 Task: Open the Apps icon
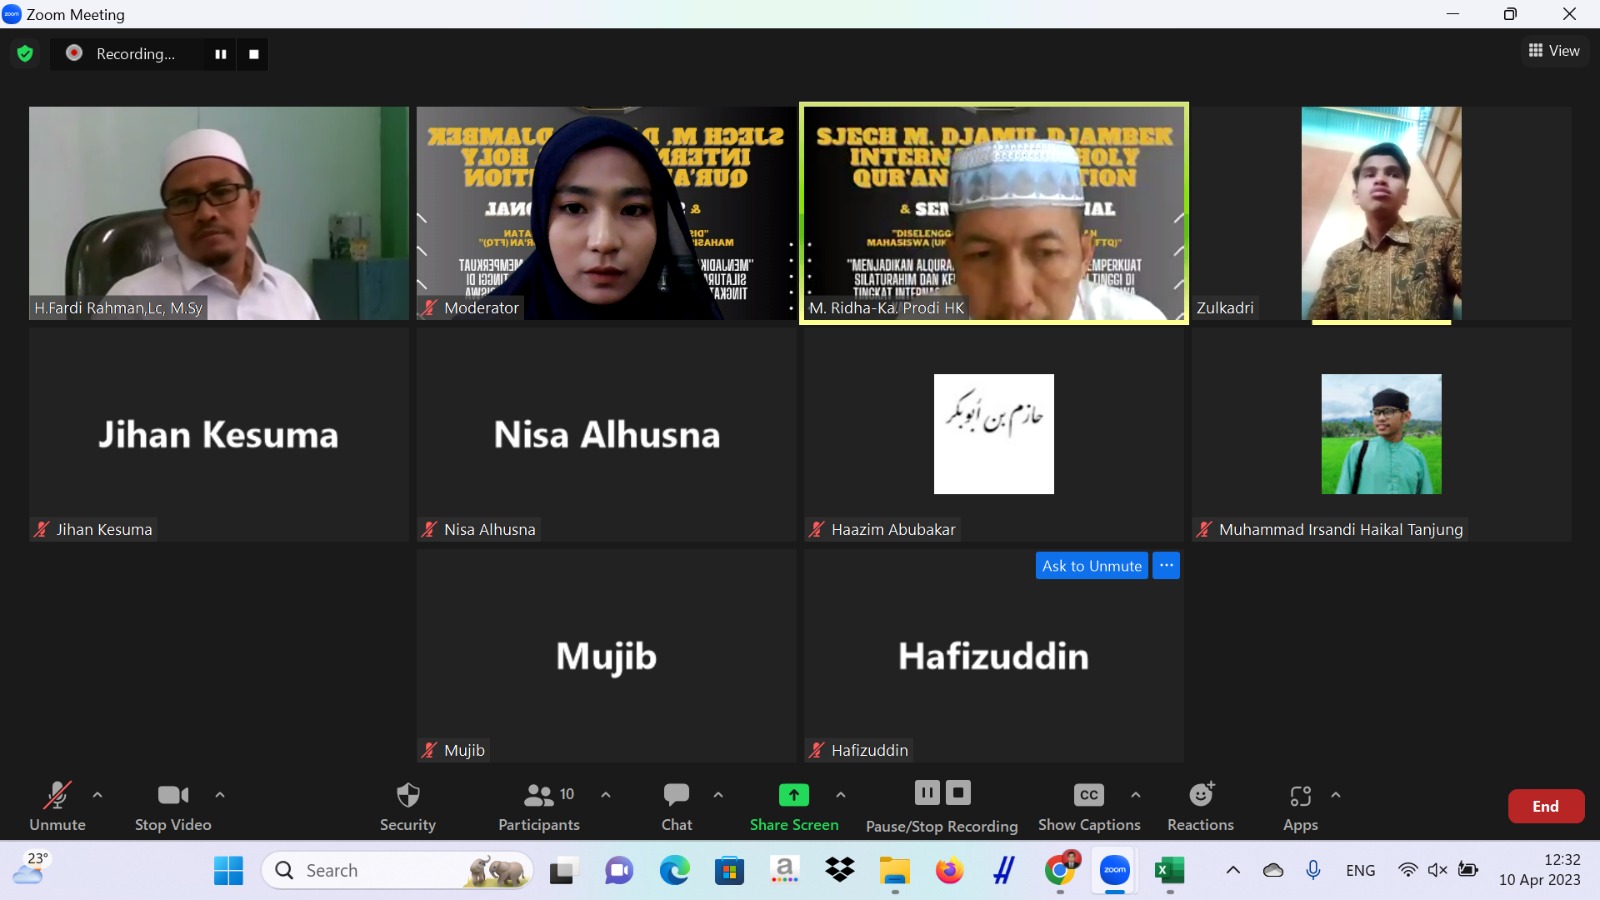[x=1300, y=796]
